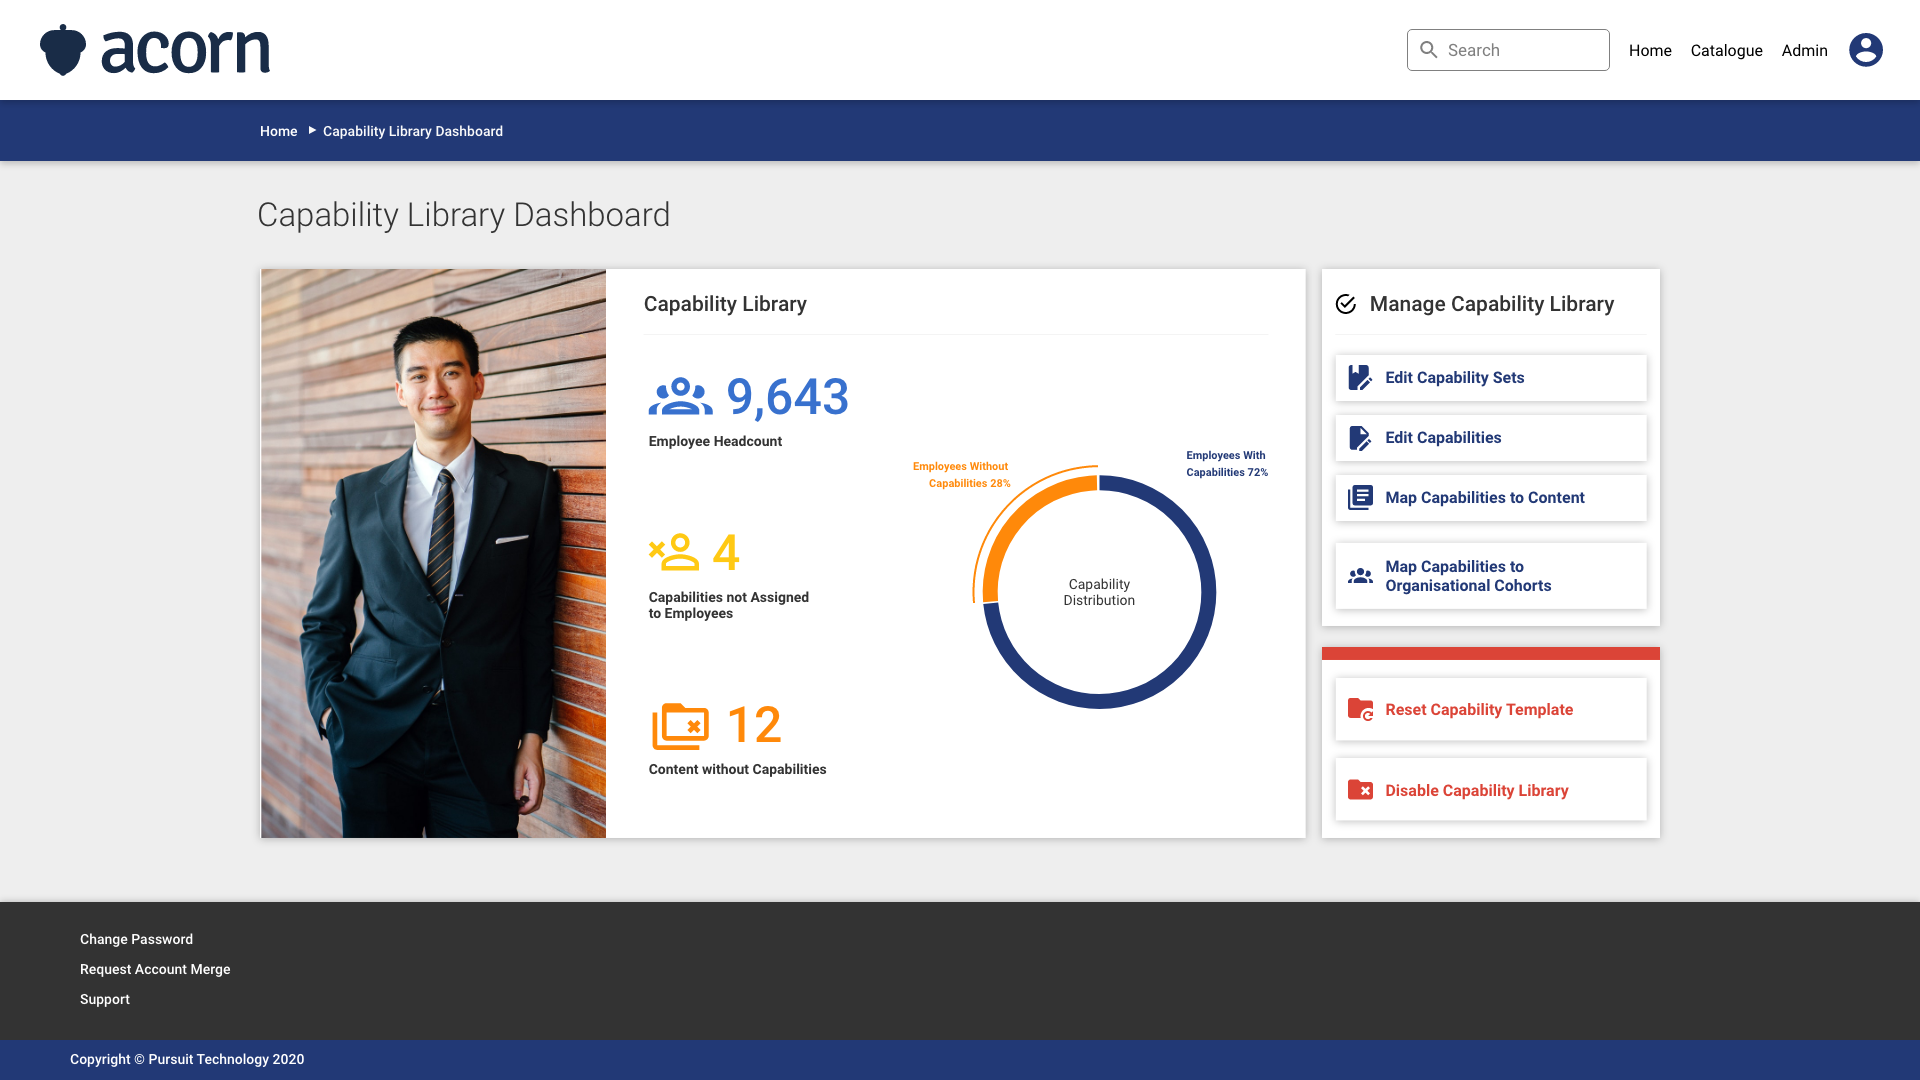The image size is (1920, 1080).
Task: Click the Employee Headcount people icon
Action: pyautogui.click(x=680, y=397)
